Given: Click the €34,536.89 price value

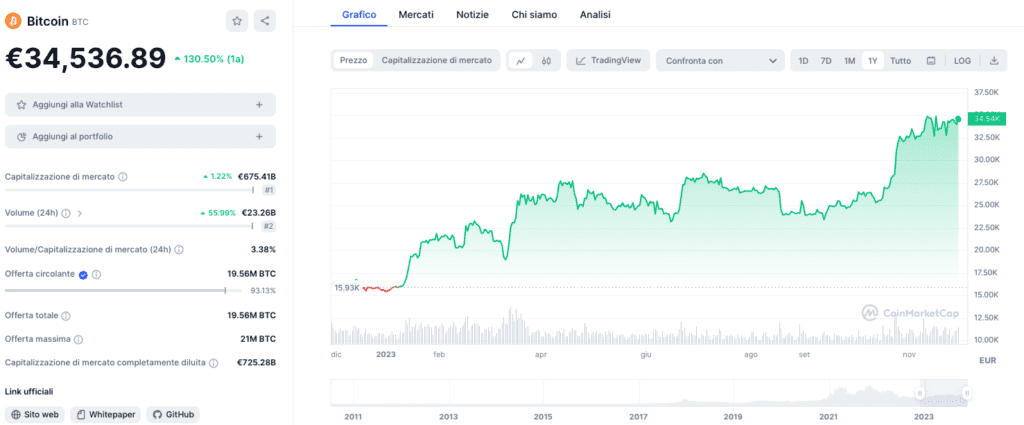Looking at the screenshot, I should click(x=86, y=59).
